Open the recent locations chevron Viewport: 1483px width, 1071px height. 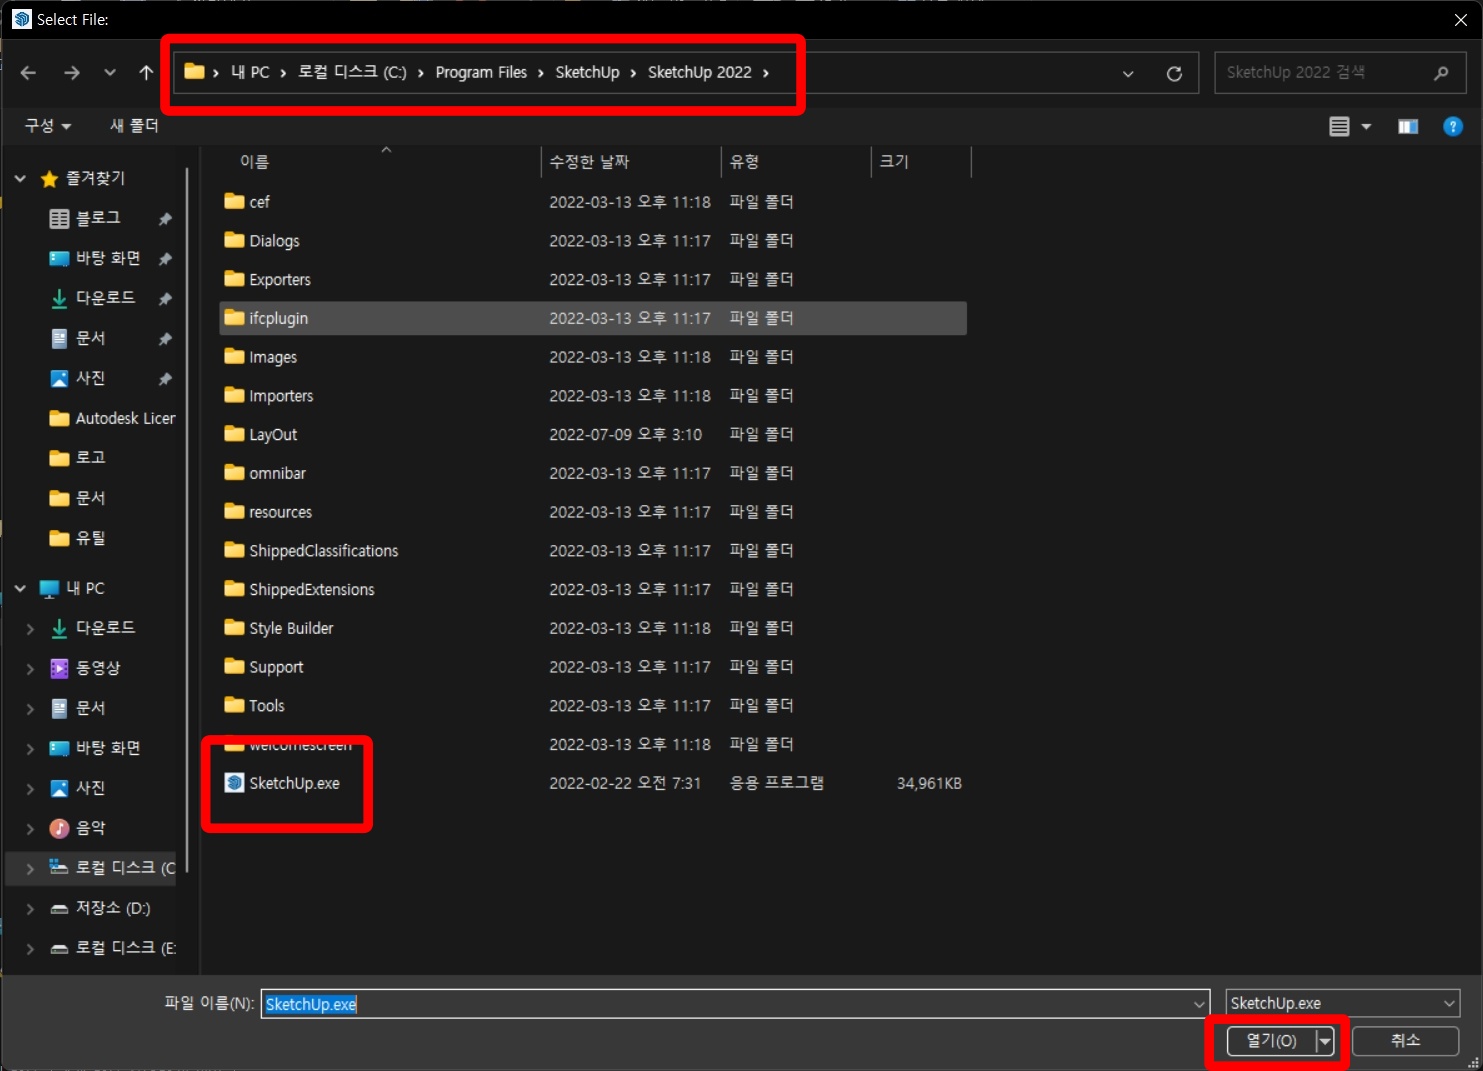[x=110, y=73]
